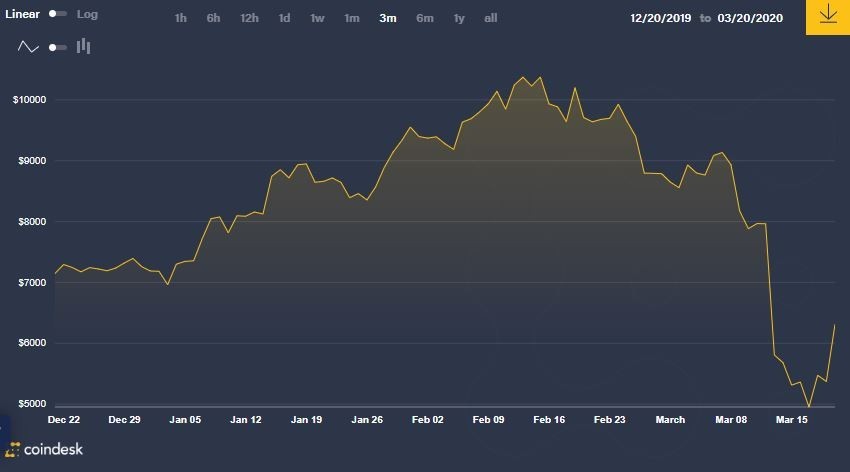The width and height of the screenshot is (850, 472).
Task: Switch to the 1h time range
Action: coord(181,18)
